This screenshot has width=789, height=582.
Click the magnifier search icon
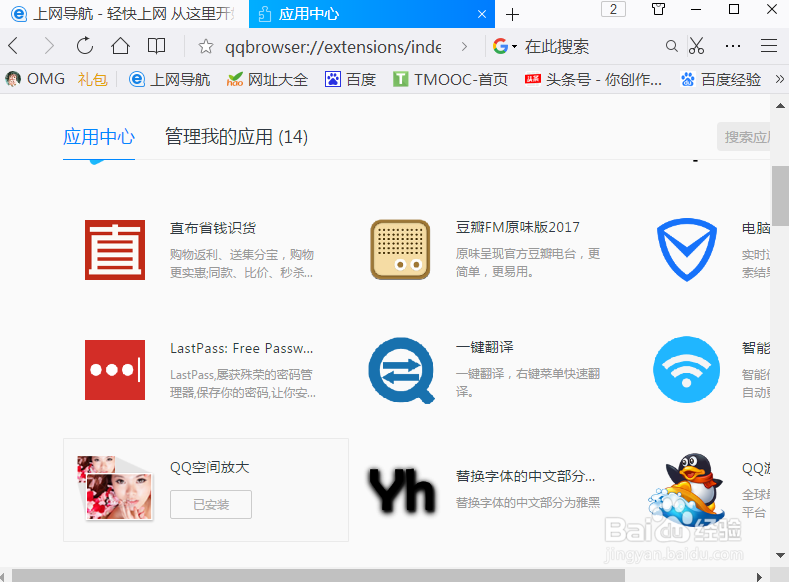click(671, 46)
